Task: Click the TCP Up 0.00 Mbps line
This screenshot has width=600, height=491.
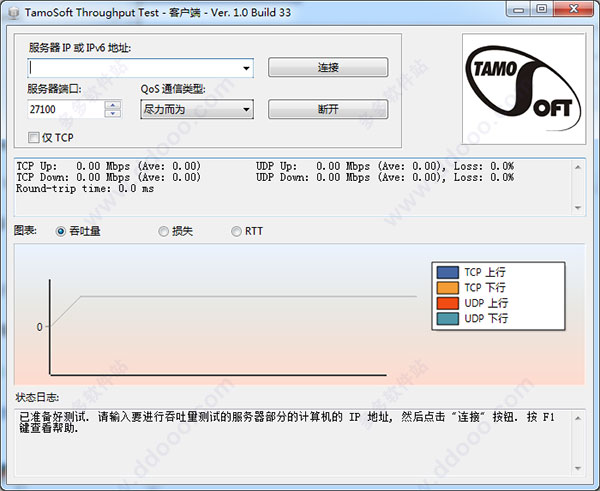Action: [108, 166]
